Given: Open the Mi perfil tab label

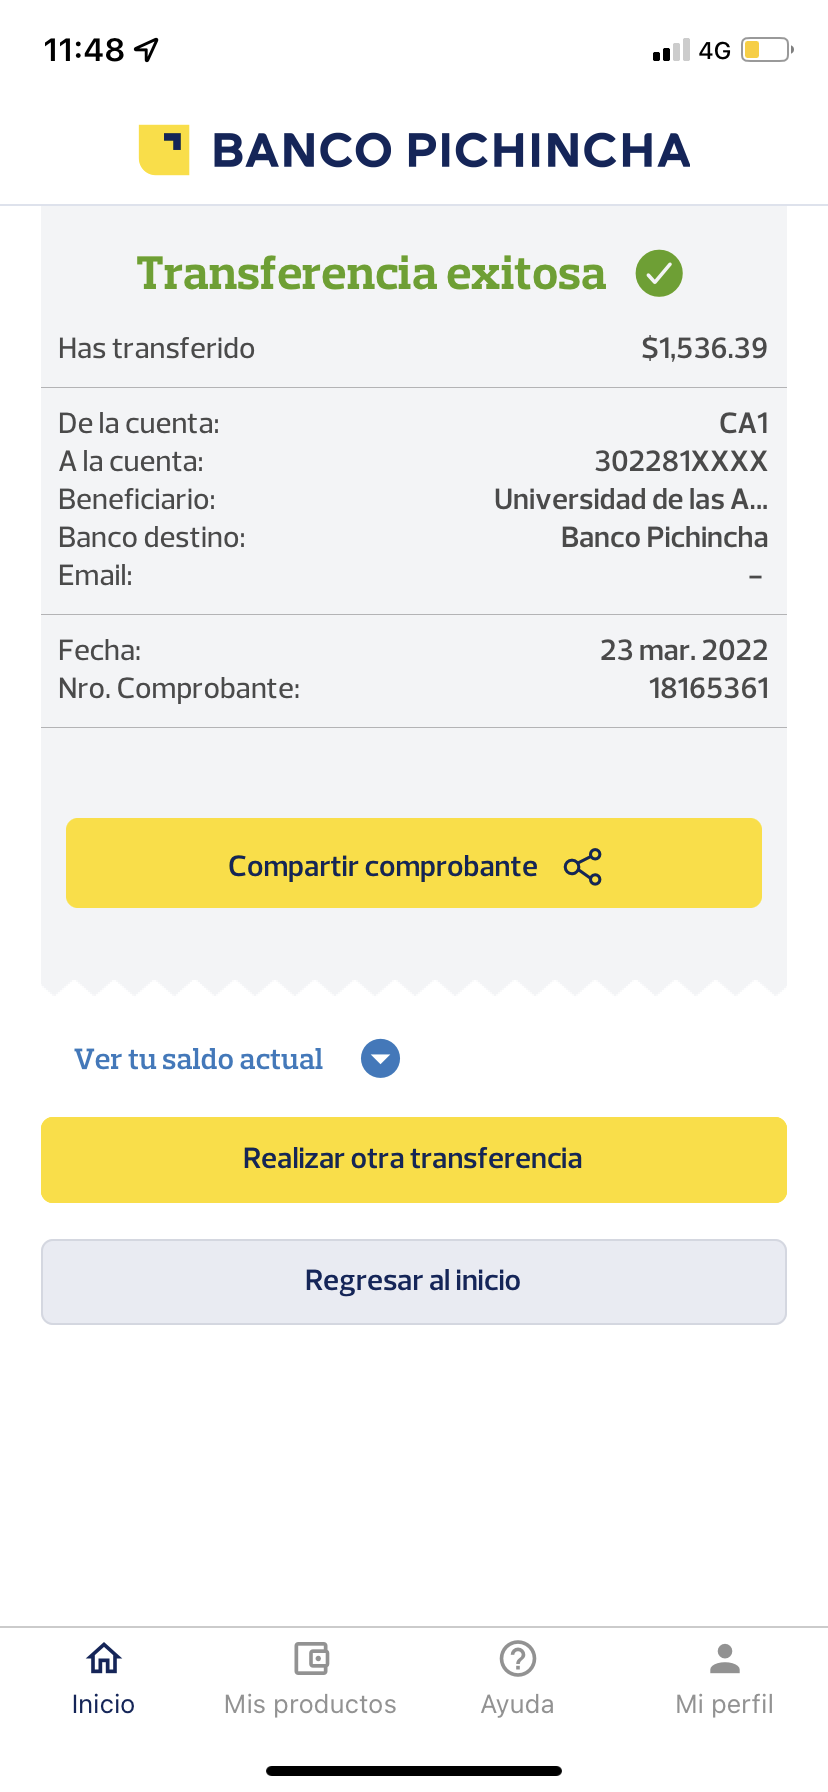Looking at the screenshot, I should [725, 1704].
